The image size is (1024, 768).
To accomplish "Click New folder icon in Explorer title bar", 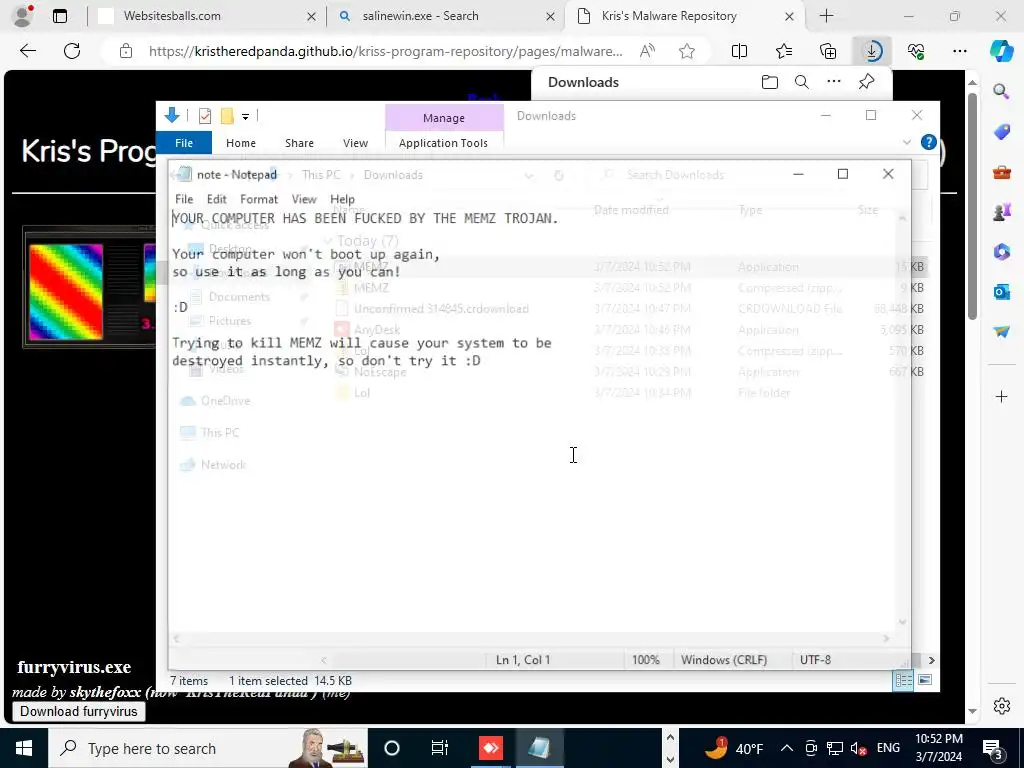I will [x=227, y=116].
